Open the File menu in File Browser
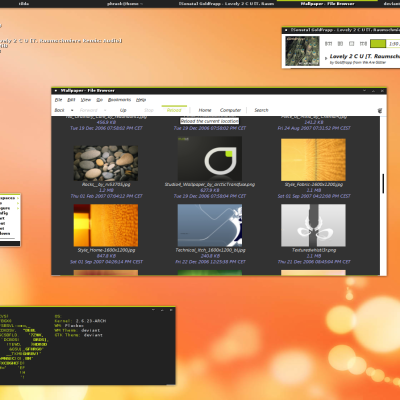Image resolution: width=400 pixels, height=400 pixels. [x=58, y=100]
